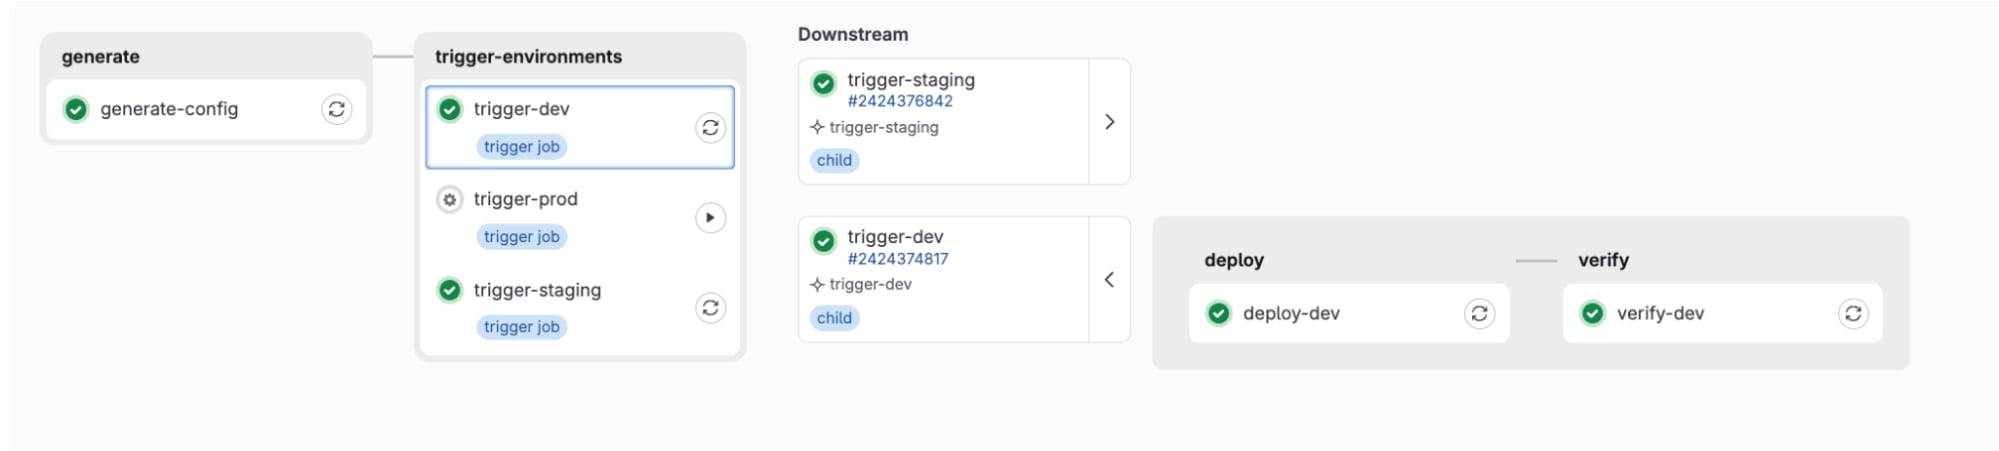This screenshot has width=1999, height=451.
Task: Click downstream trigger-dev pipeline status icon
Action: pyautogui.click(x=824, y=241)
